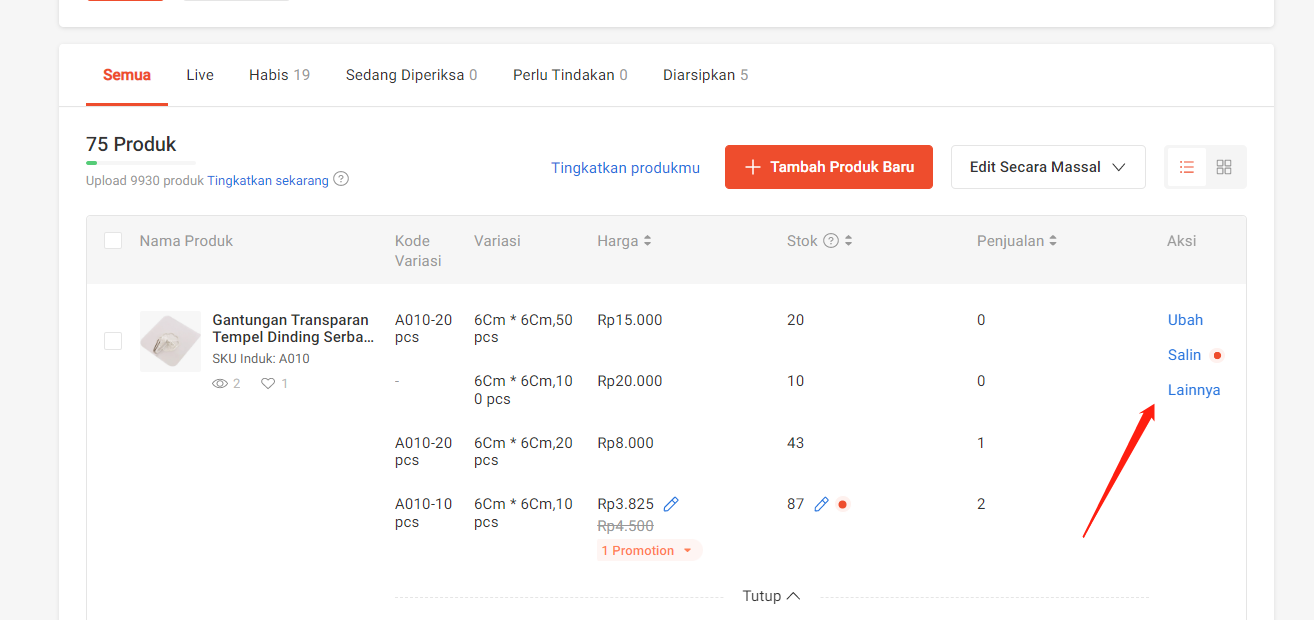Screen dimensions: 1314x620
Task: Sort by Penjualan column arrows
Action: [x=1053, y=241]
